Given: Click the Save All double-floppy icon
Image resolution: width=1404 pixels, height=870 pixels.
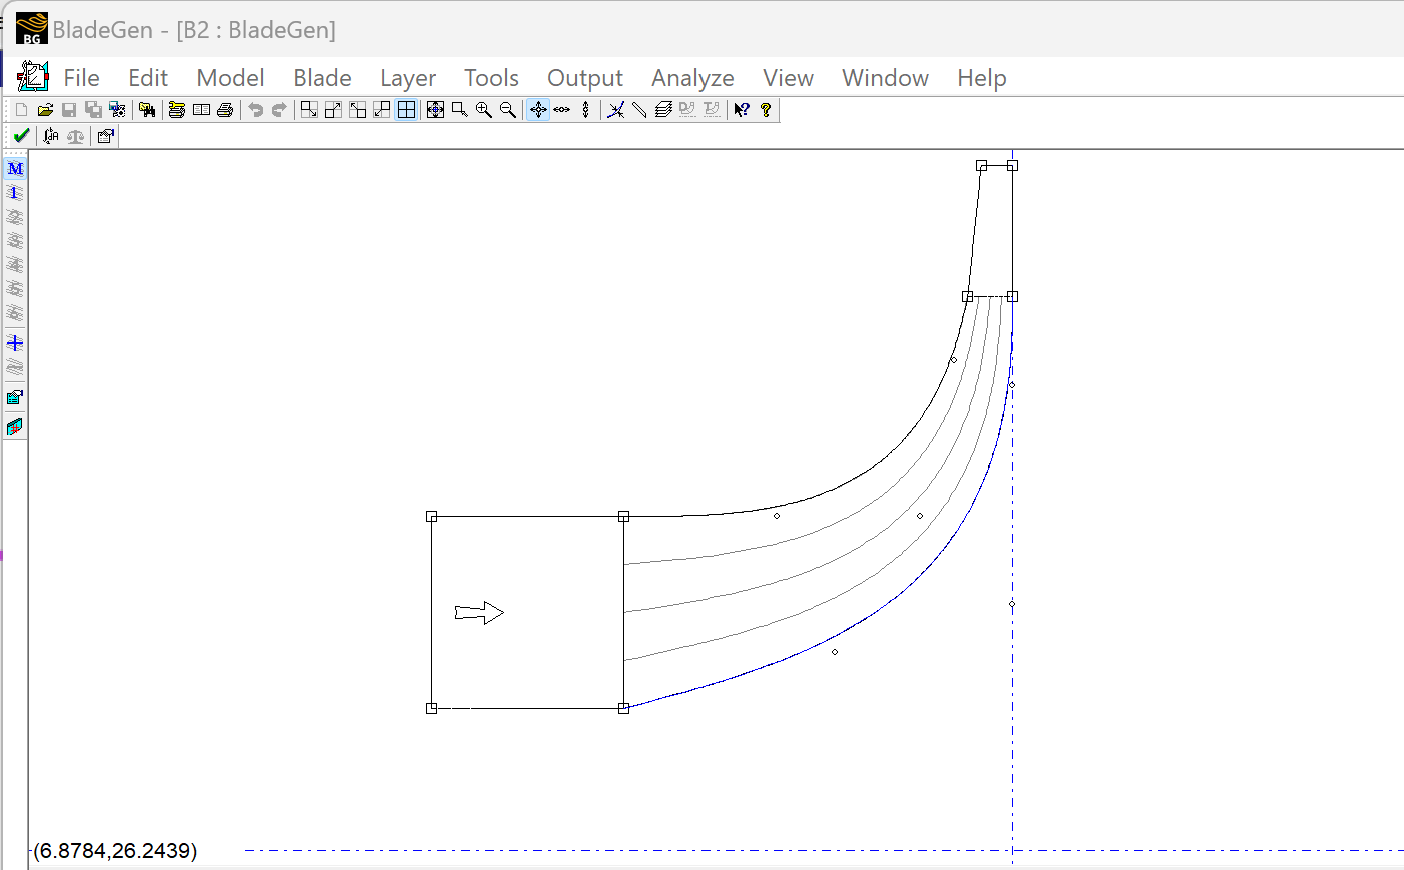Looking at the screenshot, I should (93, 110).
